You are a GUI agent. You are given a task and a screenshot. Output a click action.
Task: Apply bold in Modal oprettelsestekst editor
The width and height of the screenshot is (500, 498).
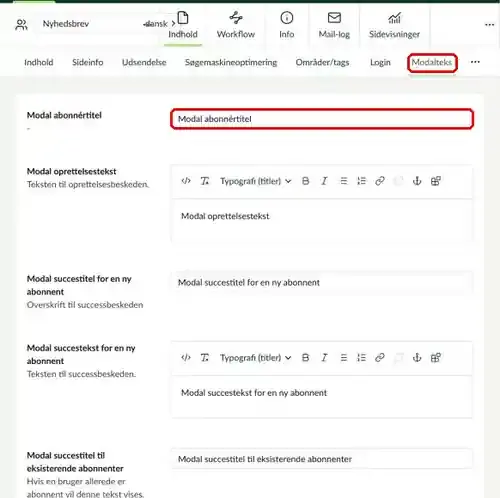click(x=305, y=181)
